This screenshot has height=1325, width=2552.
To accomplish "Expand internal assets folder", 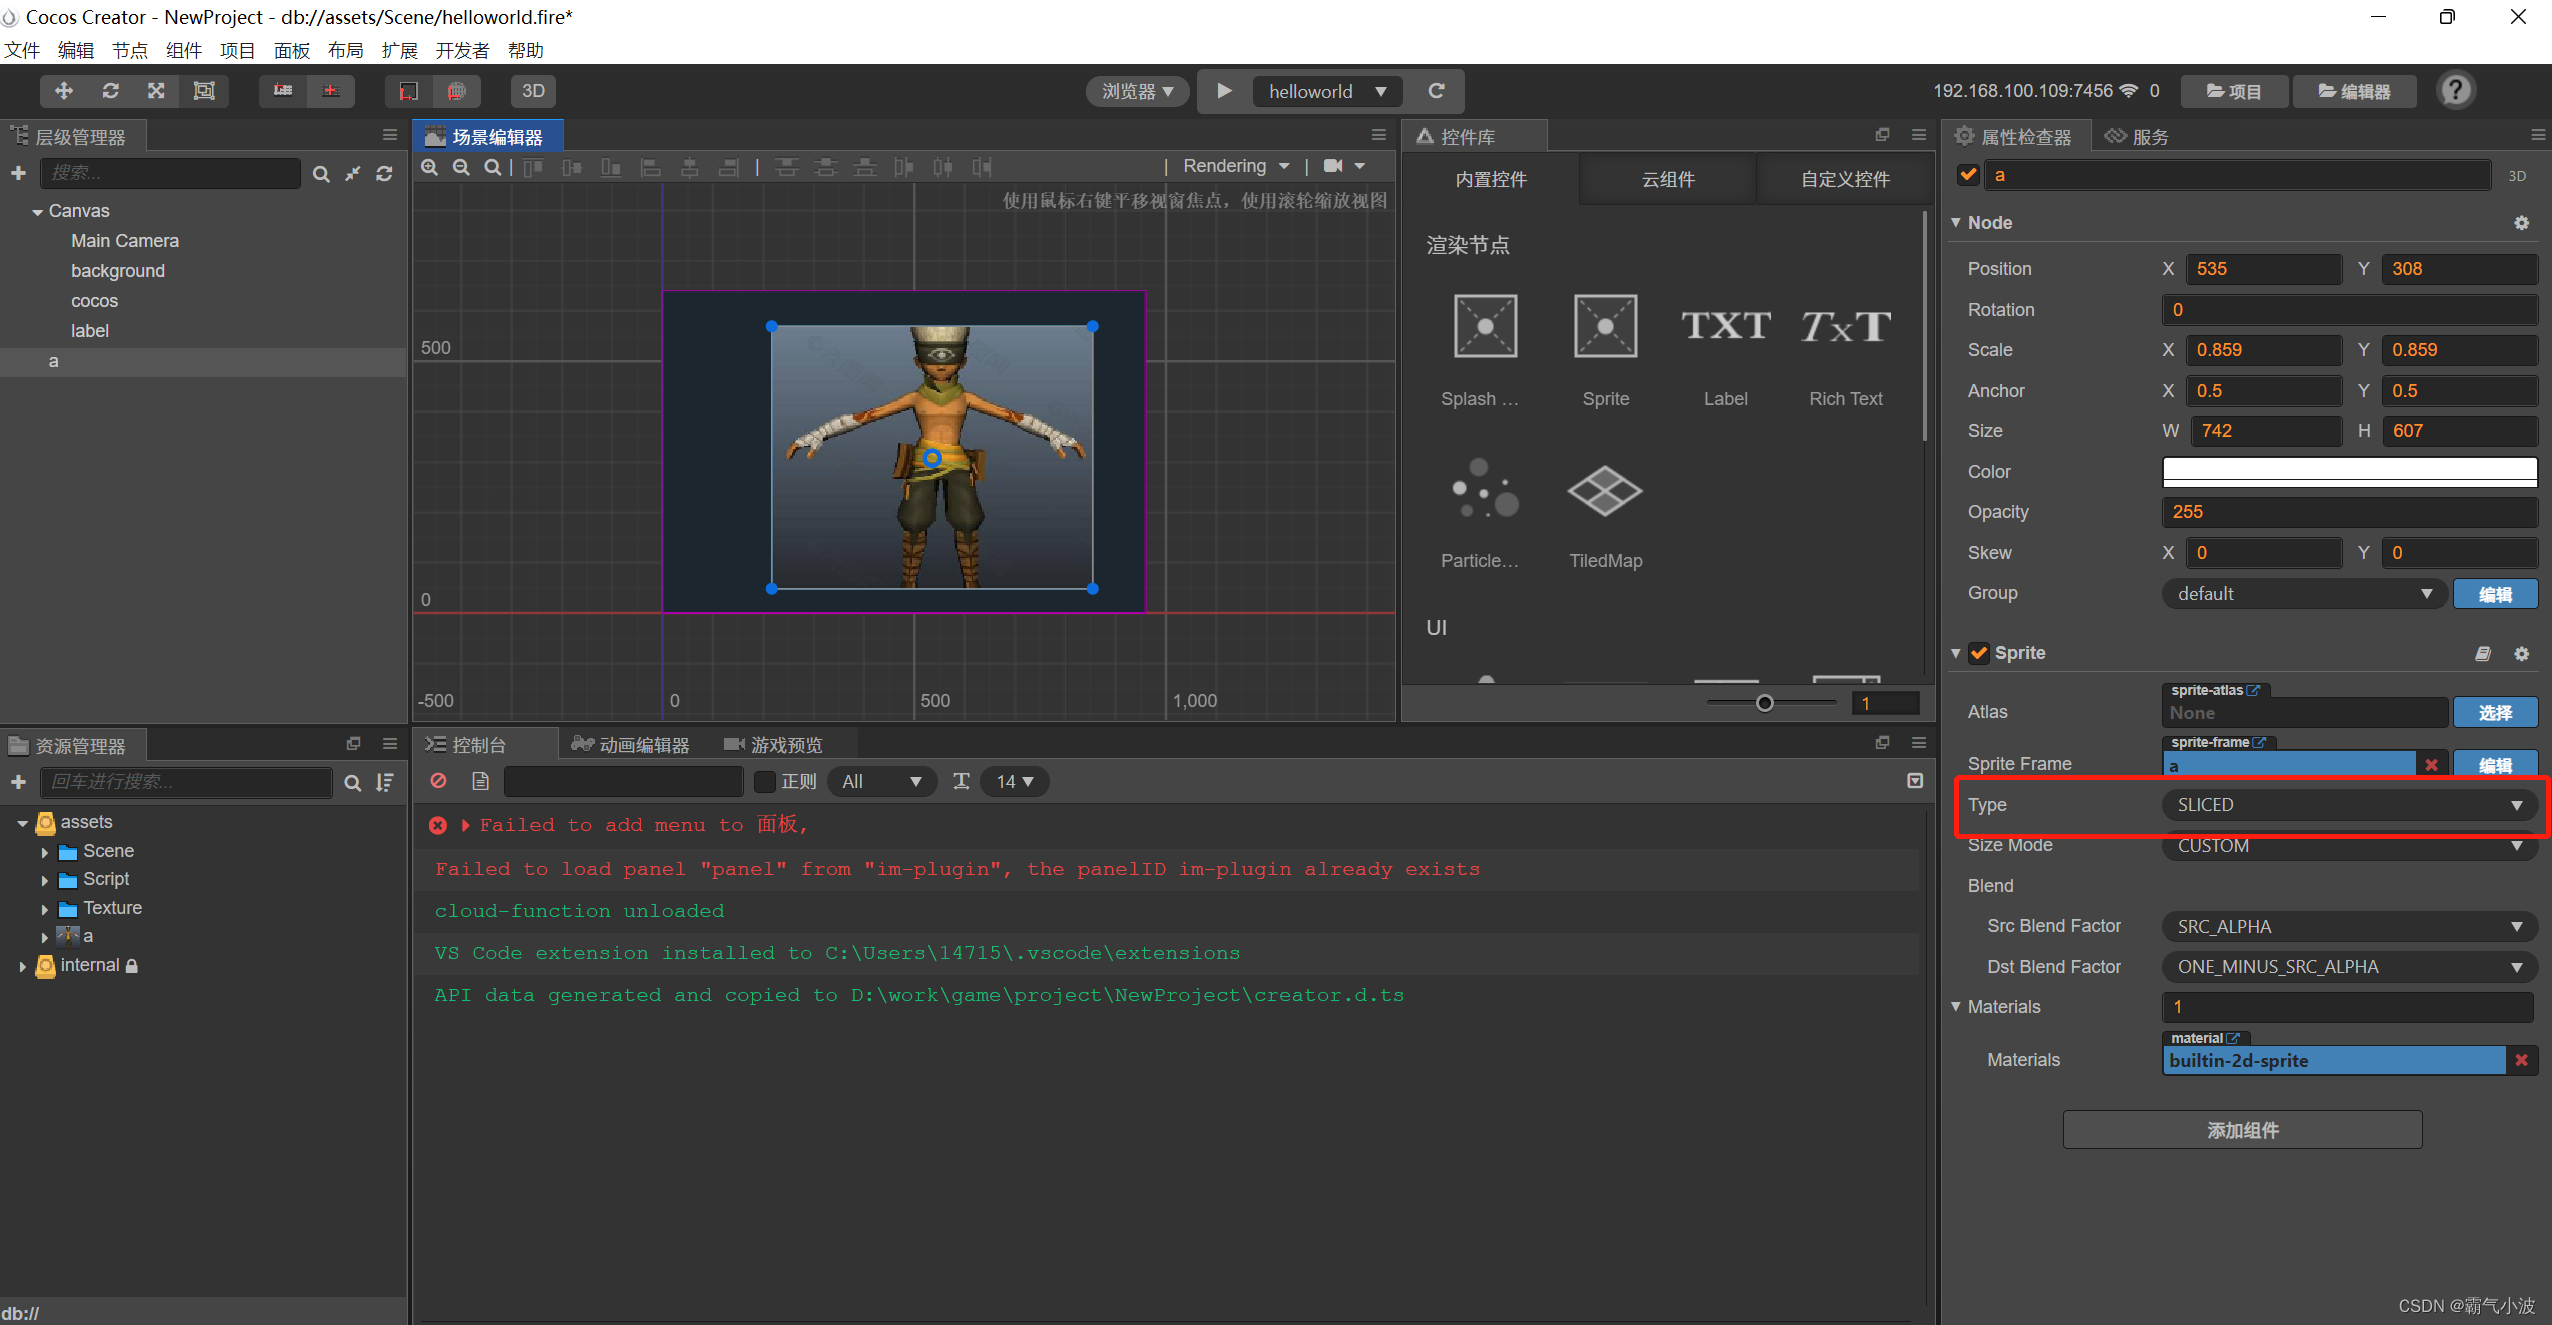I will pyautogui.click(x=22, y=966).
